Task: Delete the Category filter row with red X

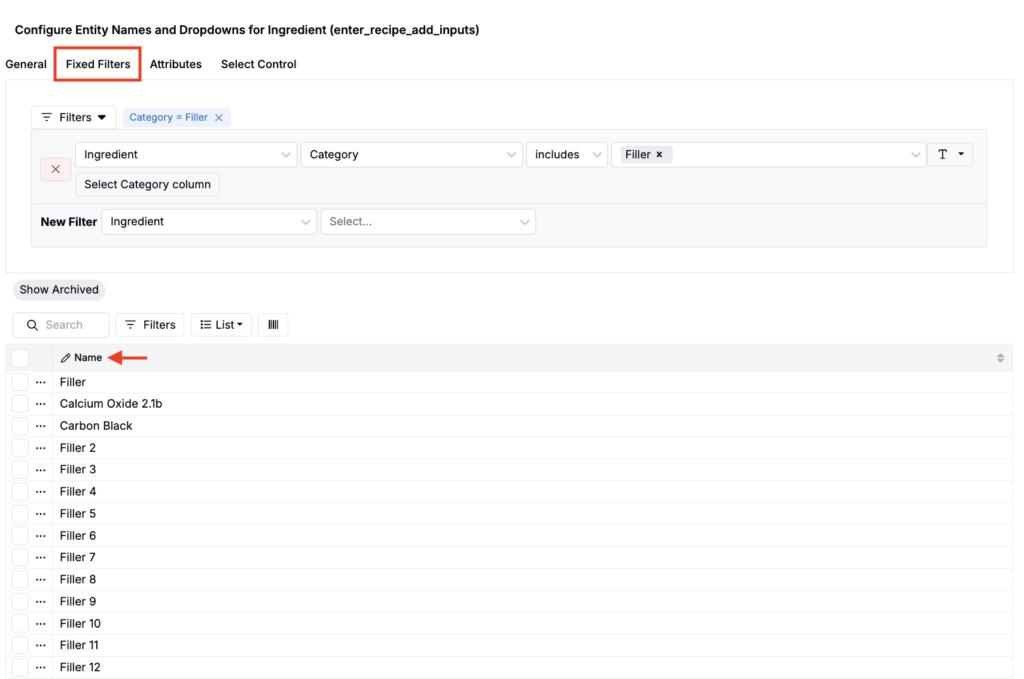Action: [55, 169]
